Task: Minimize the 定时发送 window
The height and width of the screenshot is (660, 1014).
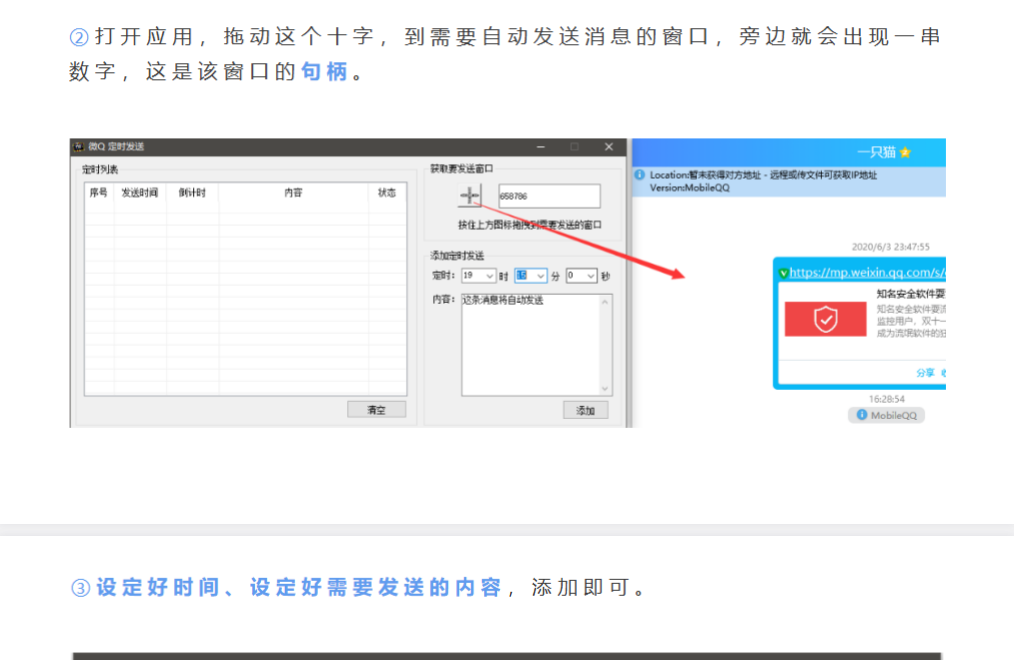Action: 540,147
